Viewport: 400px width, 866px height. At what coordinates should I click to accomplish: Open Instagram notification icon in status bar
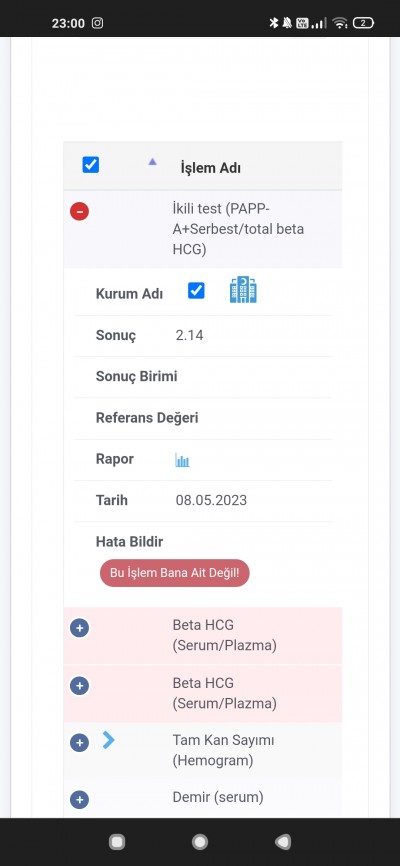click(97, 23)
